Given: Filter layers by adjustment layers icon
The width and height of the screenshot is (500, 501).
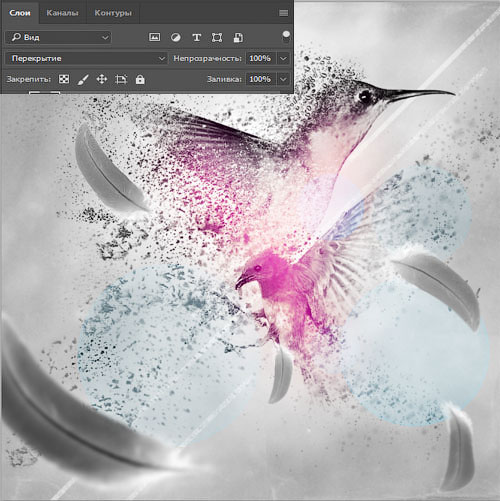Looking at the screenshot, I should [x=176, y=37].
